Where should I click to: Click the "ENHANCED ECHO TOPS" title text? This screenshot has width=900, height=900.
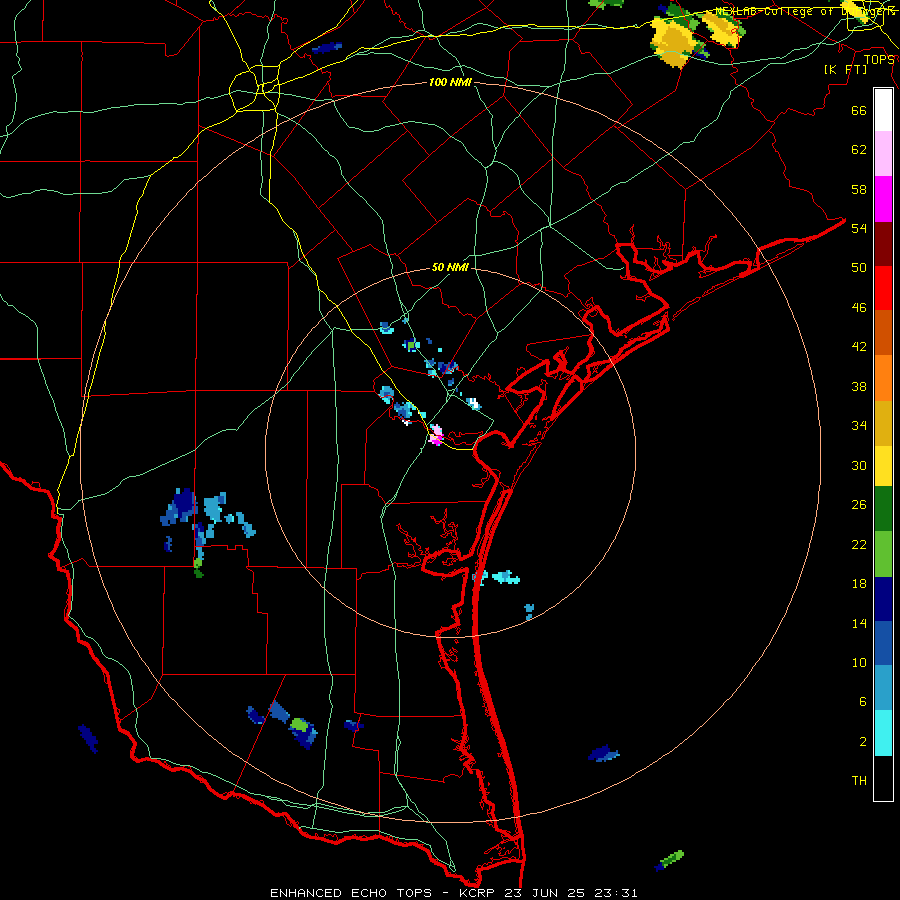pyautogui.click(x=351, y=893)
